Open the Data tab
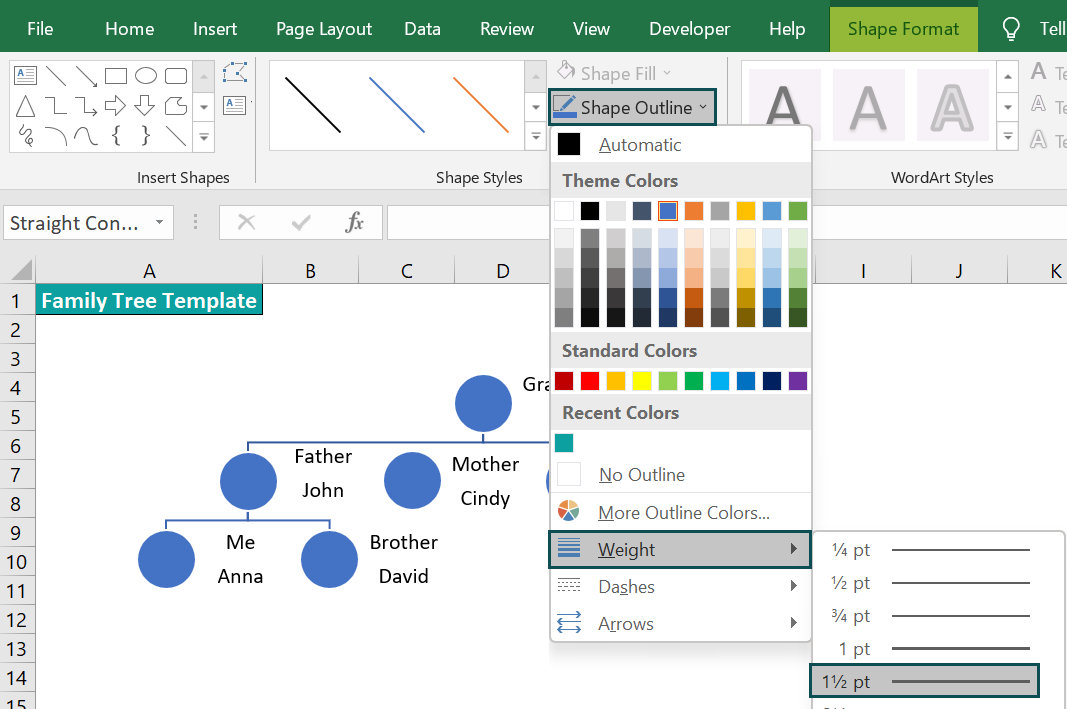The height and width of the screenshot is (709, 1067). 422,29
